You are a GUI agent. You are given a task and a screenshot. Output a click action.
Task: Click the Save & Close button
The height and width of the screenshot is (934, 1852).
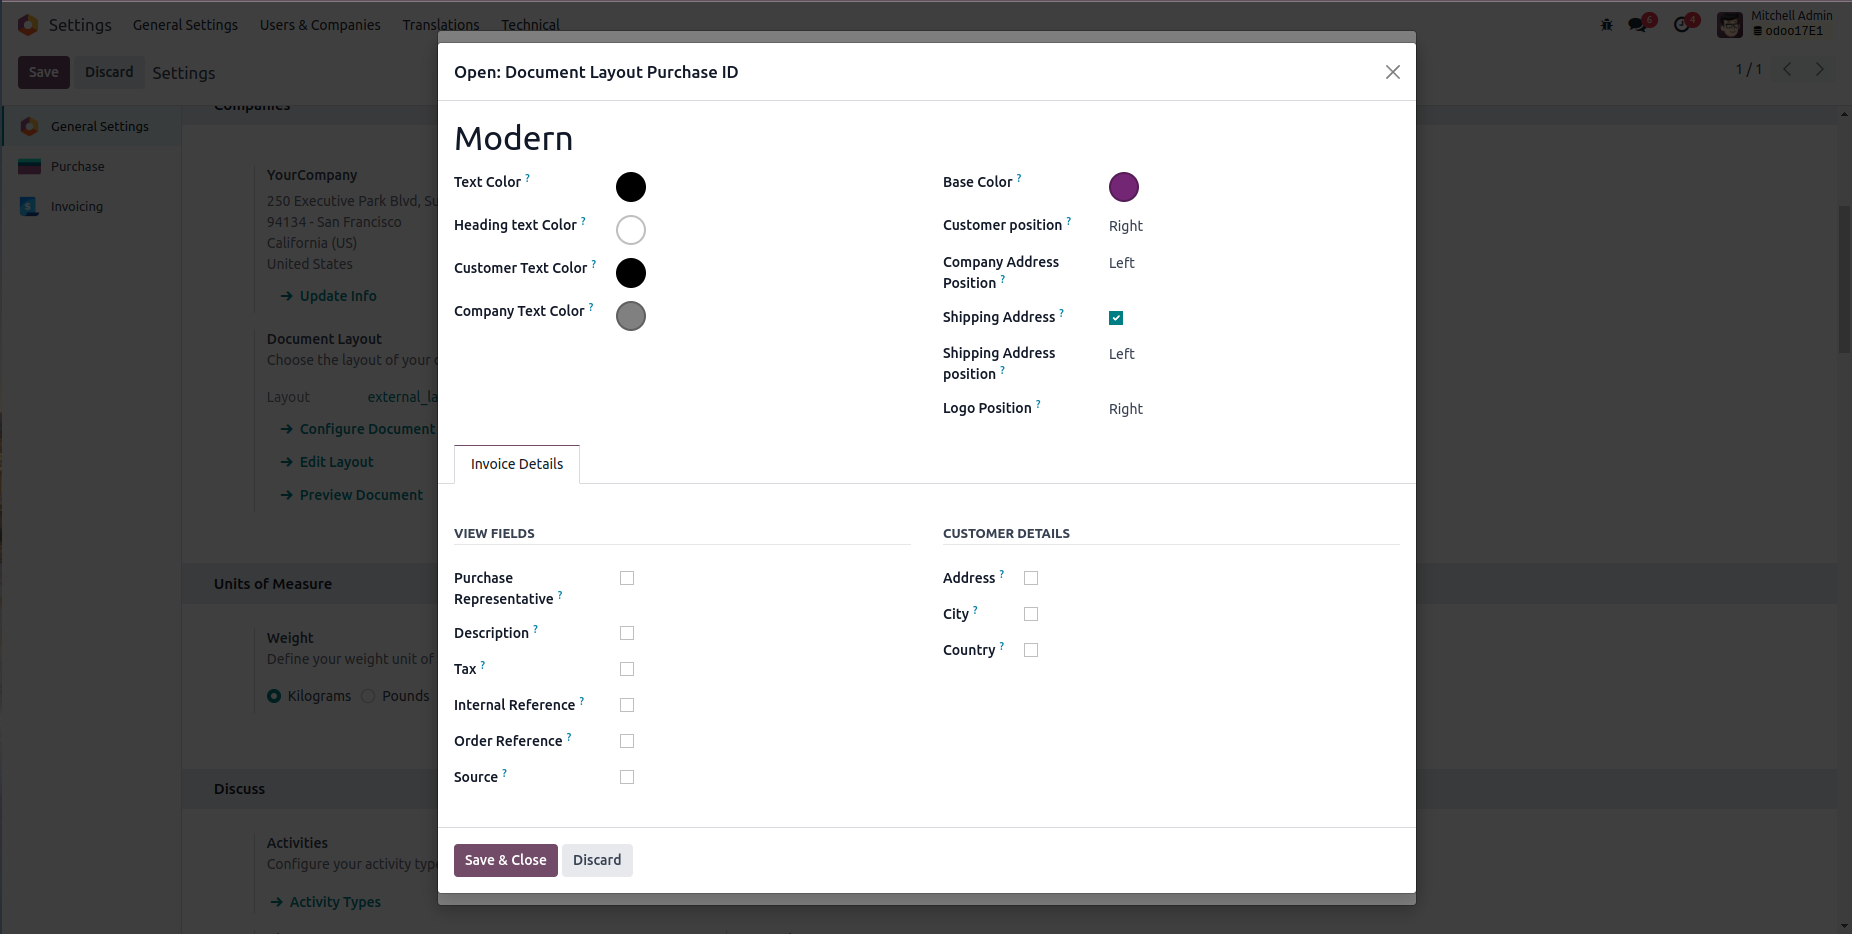506,860
